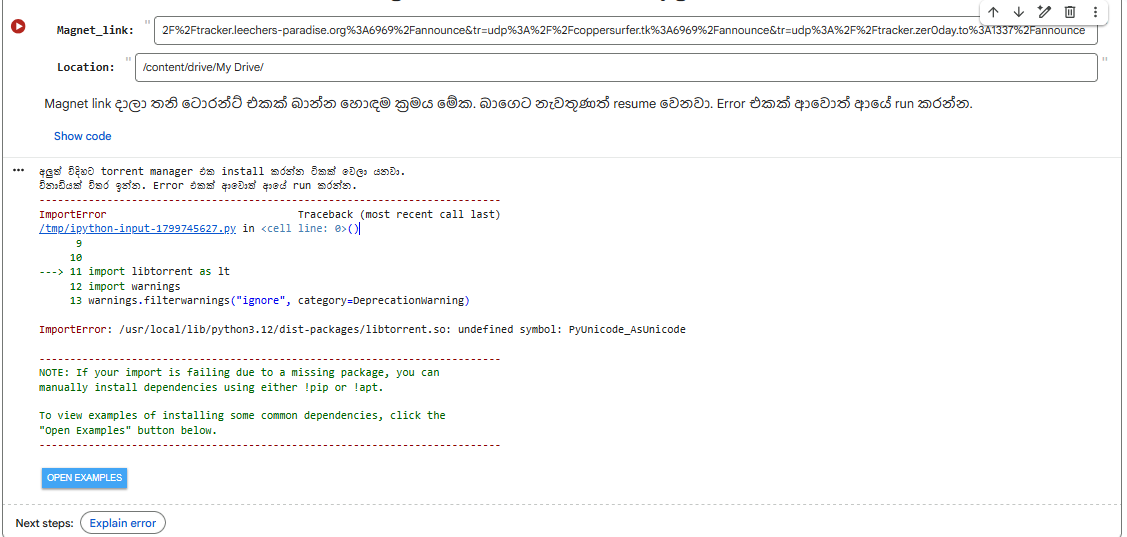
Task: Open output options three-dot icon beside output
Action: pos(19,170)
